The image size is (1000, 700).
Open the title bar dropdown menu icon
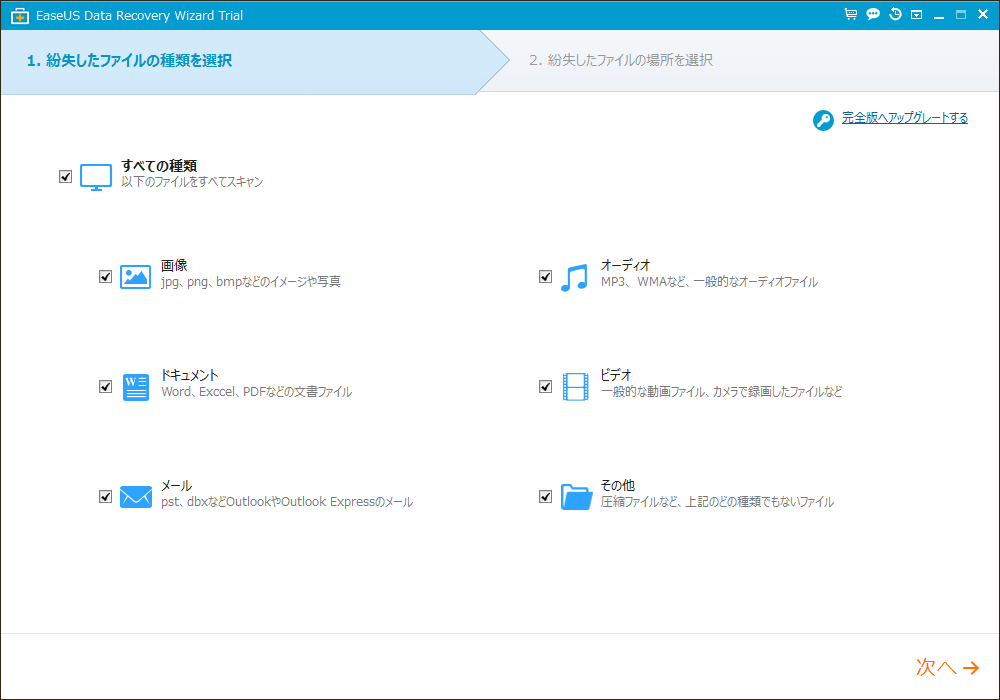[916, 15]
